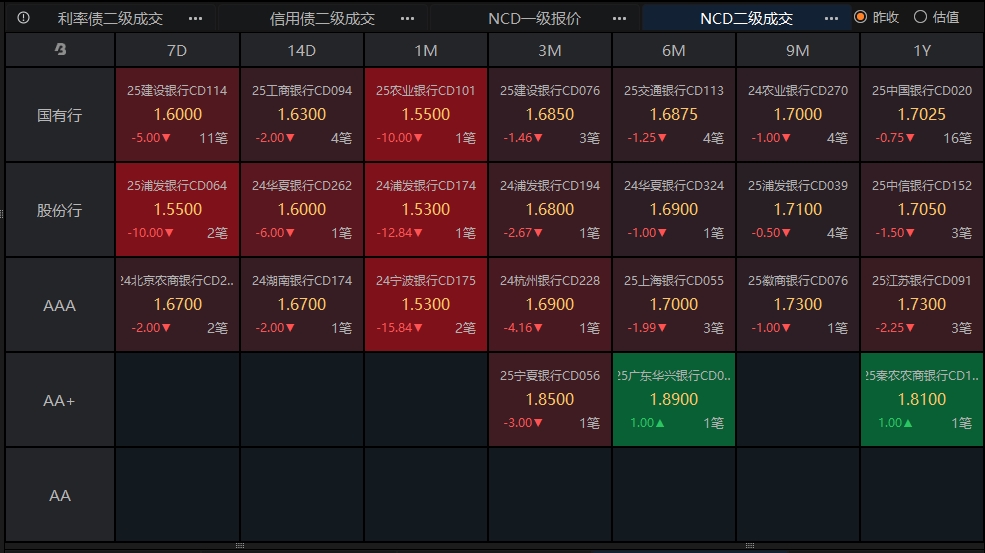Open the green 广东华兴银行 CD cell
Viewport: 985px width, 553px height.
(x=673, y=400)
